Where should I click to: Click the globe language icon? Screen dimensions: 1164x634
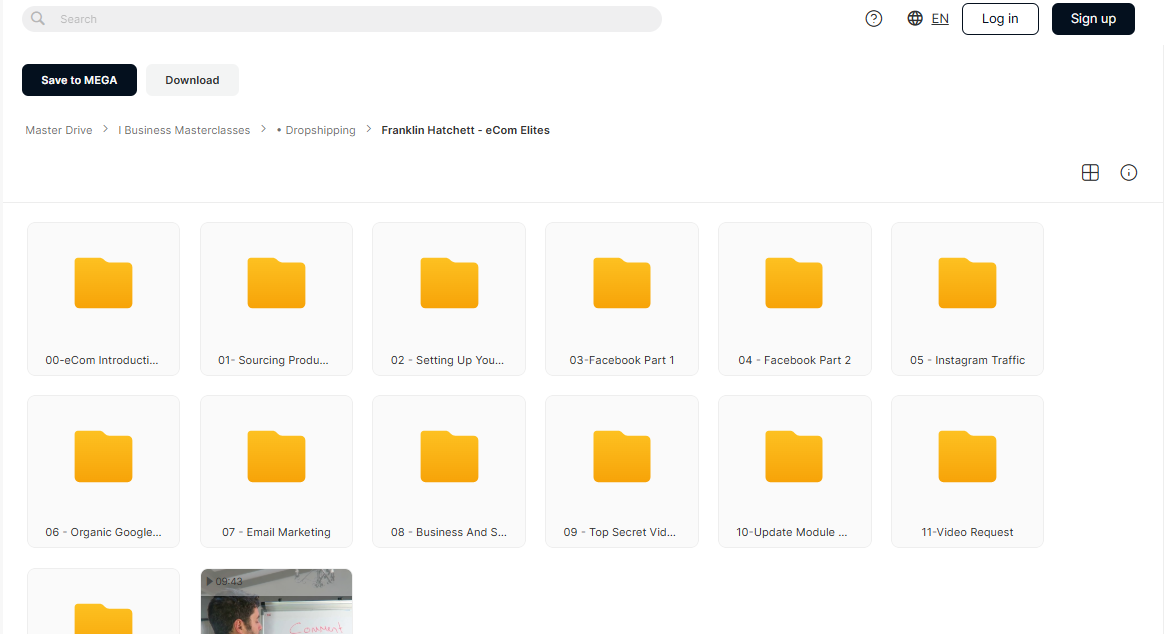coord(915,19)
